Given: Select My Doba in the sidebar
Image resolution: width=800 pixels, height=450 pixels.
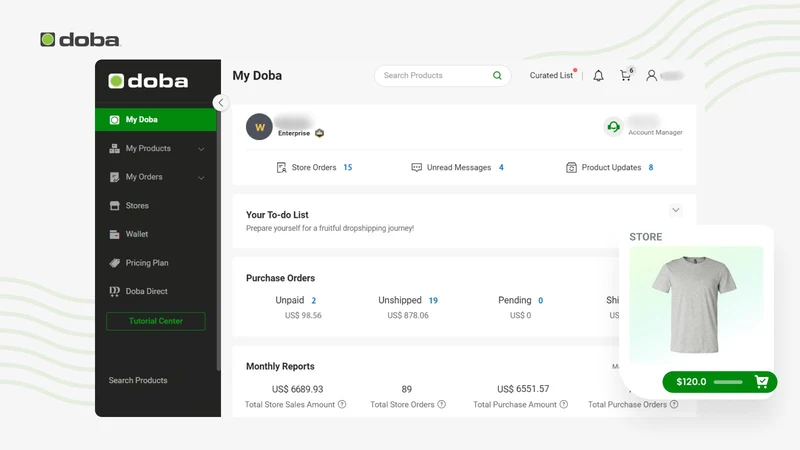Looking at the screenshot, I should (156, 119).
